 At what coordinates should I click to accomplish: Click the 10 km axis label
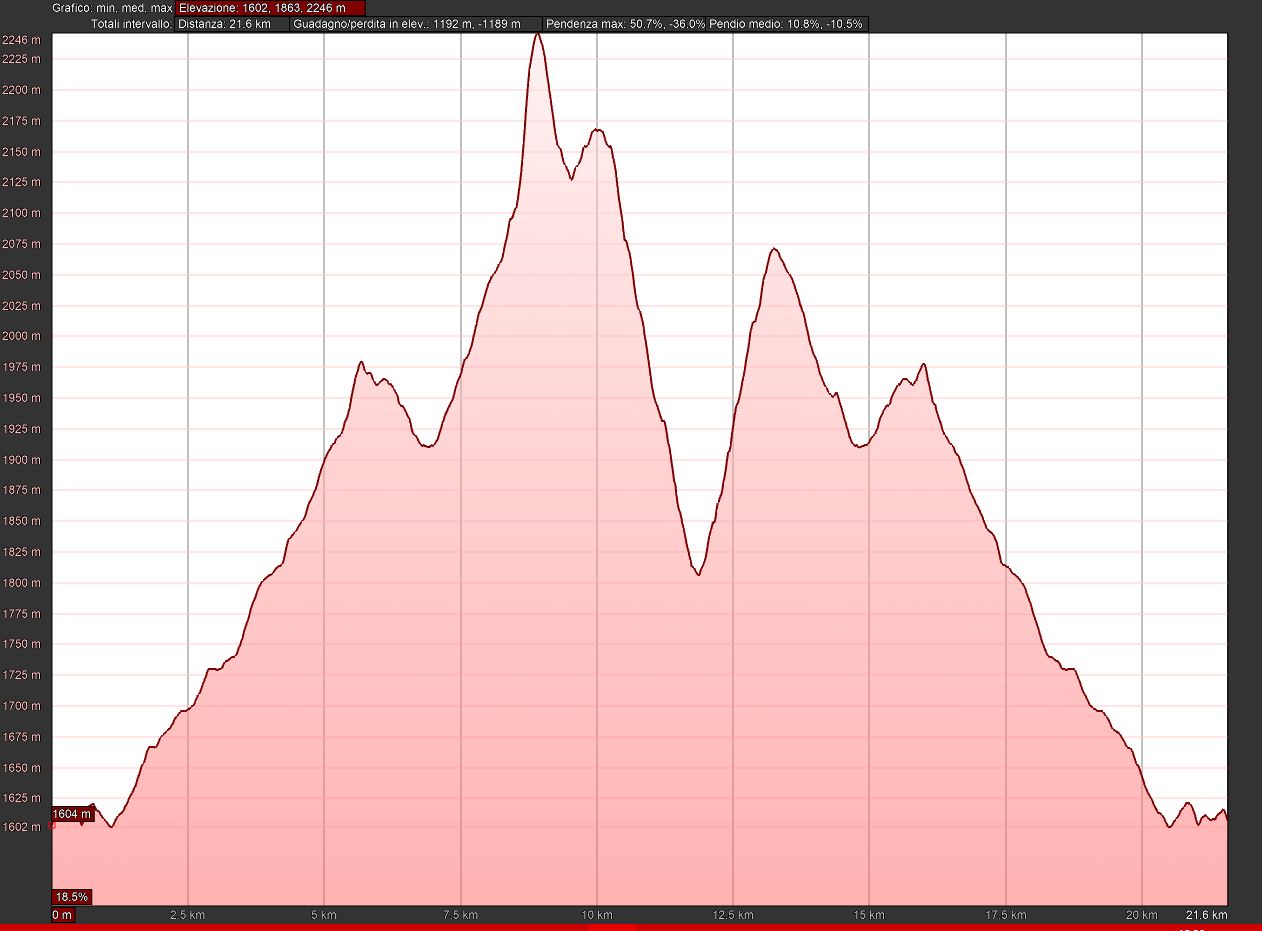[x=597, y=914]
